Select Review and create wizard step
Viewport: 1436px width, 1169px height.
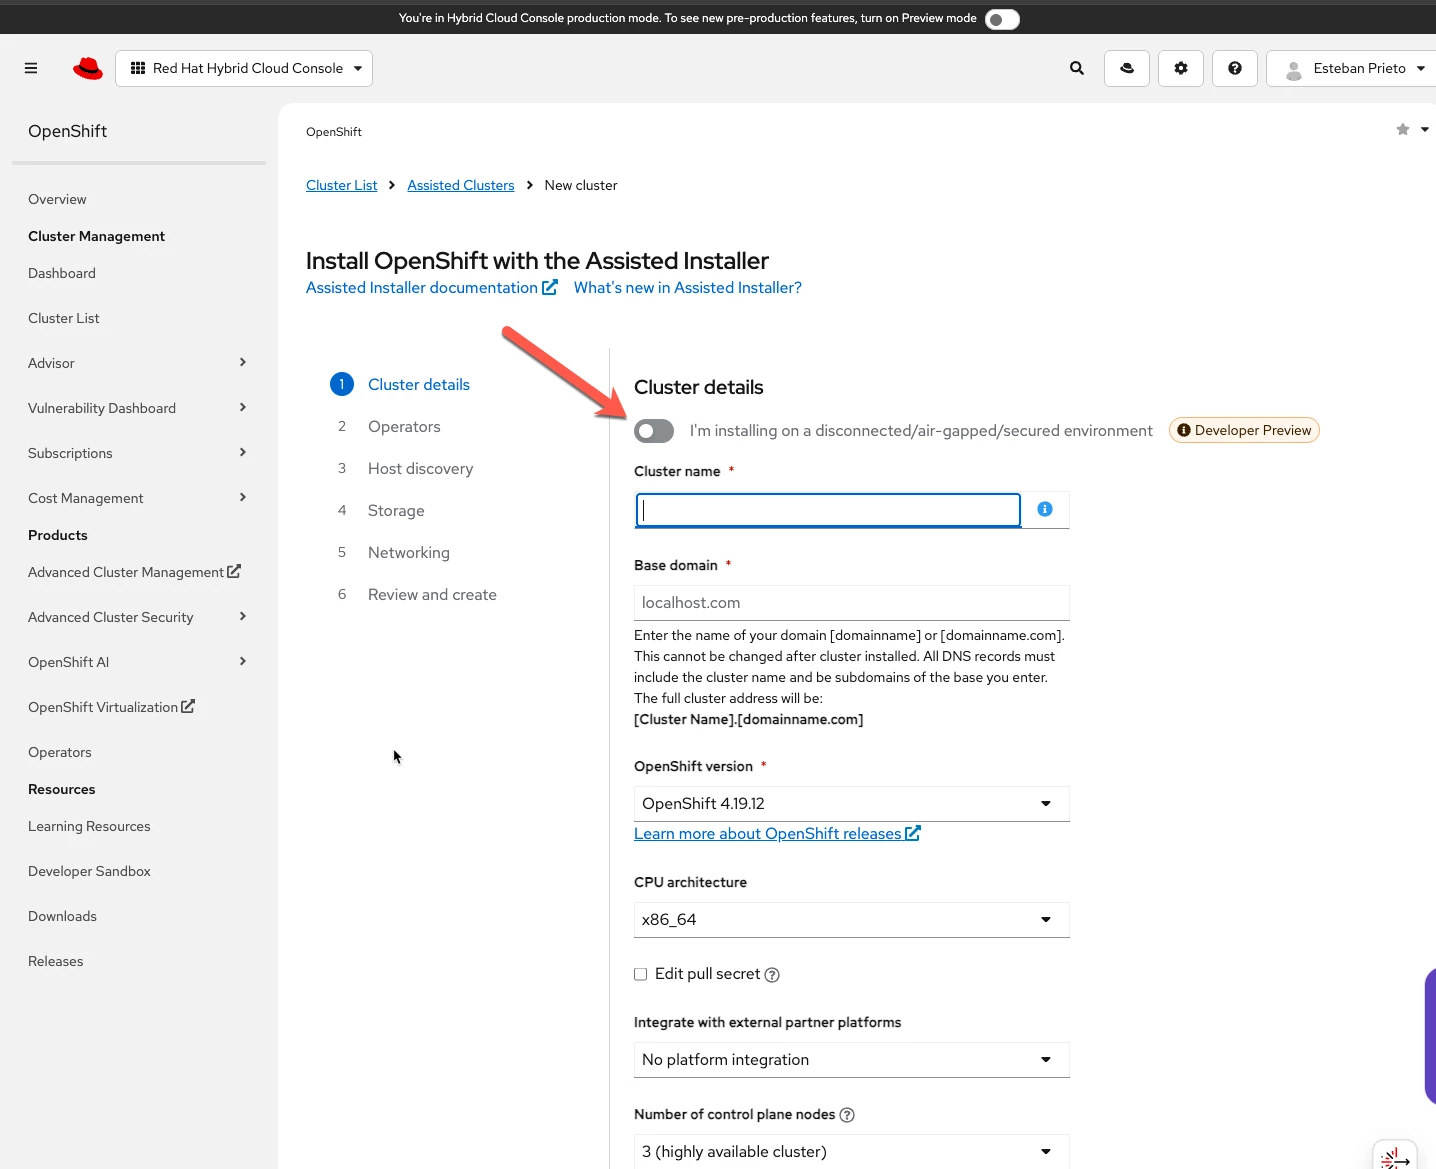432,595
